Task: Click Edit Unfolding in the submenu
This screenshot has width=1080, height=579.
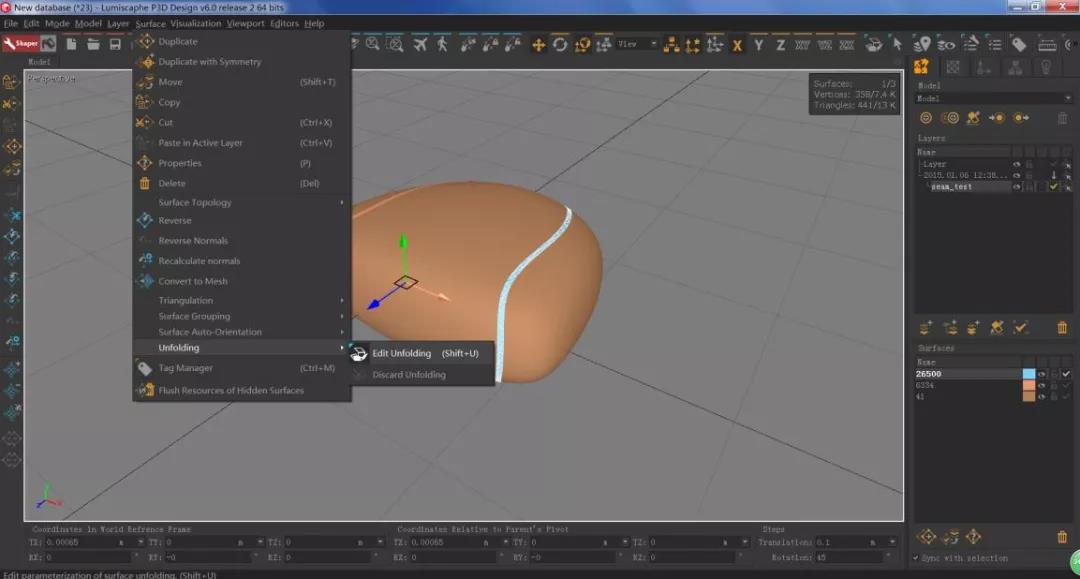Action: pos(401,353)
